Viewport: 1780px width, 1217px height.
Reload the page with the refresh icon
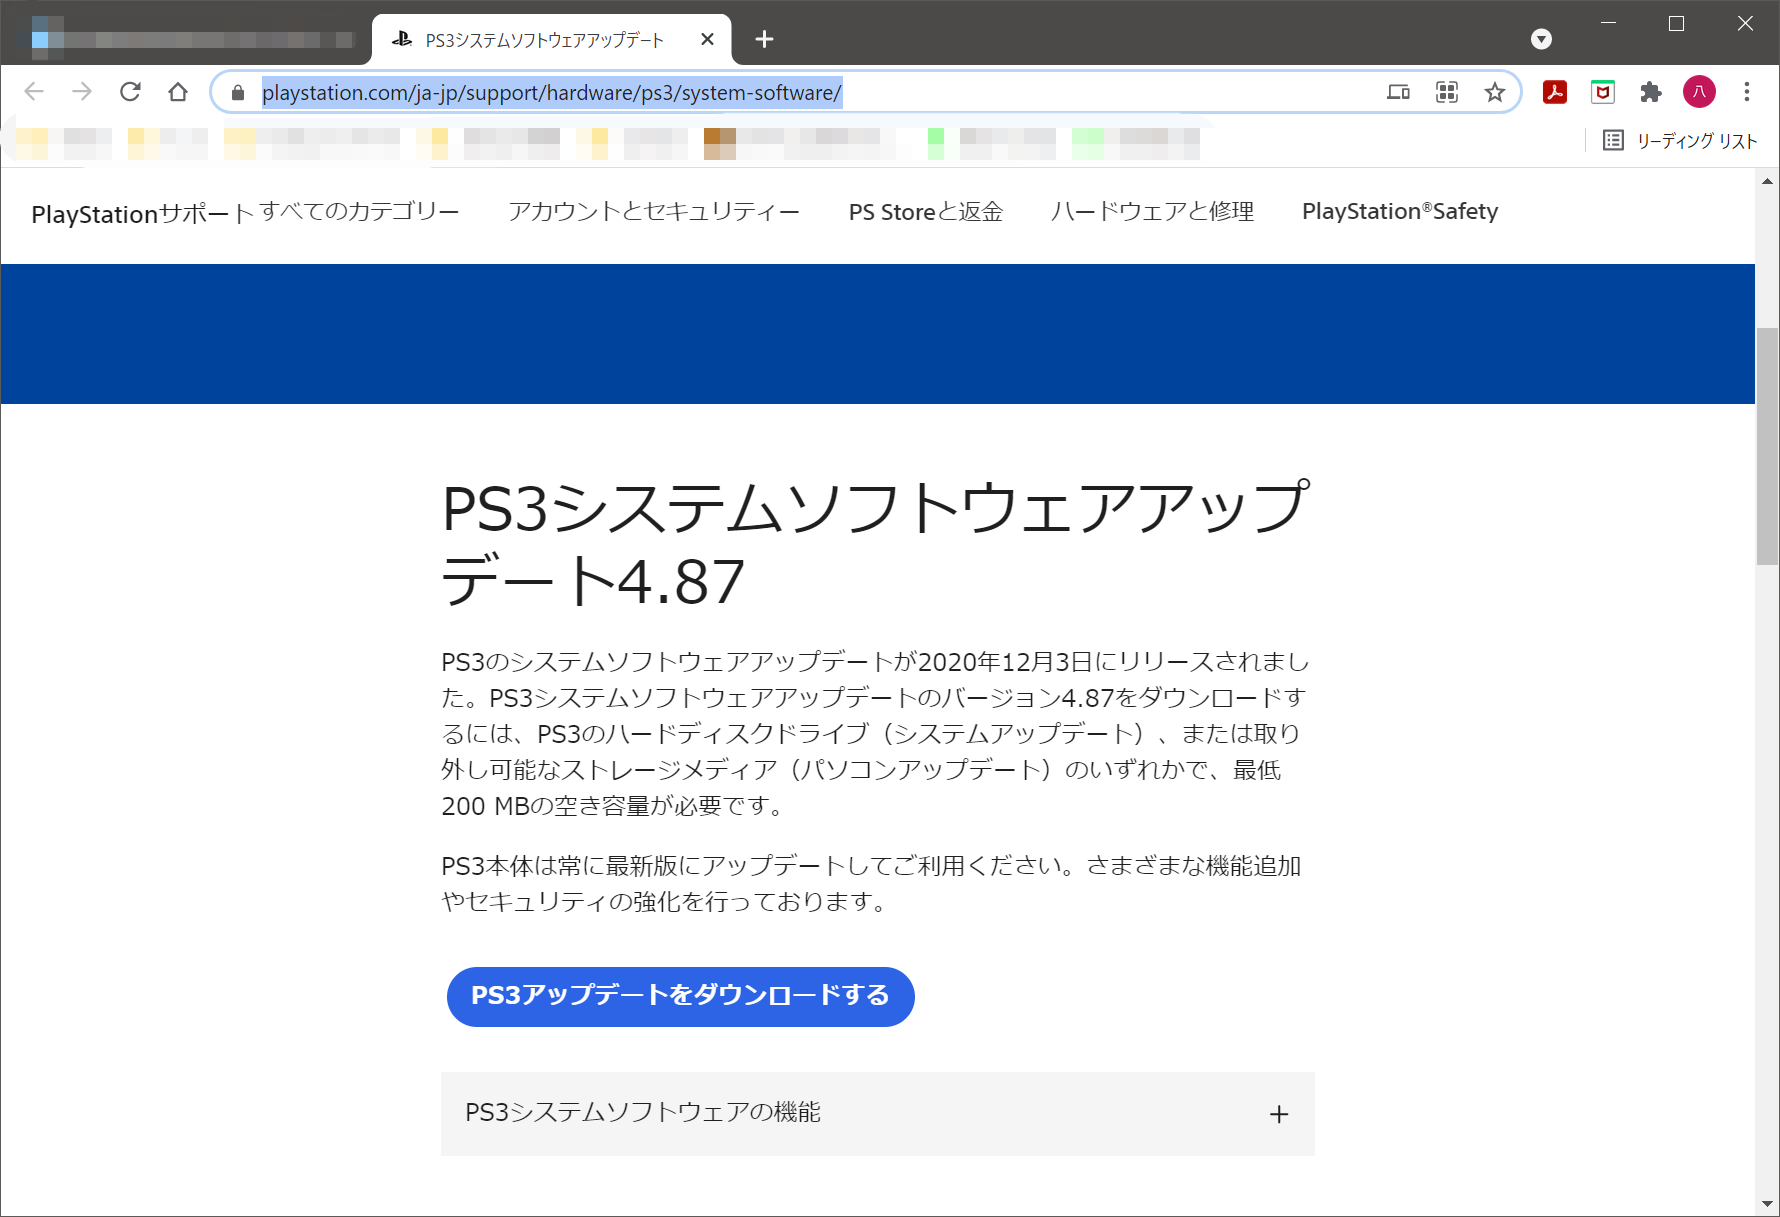130,92
